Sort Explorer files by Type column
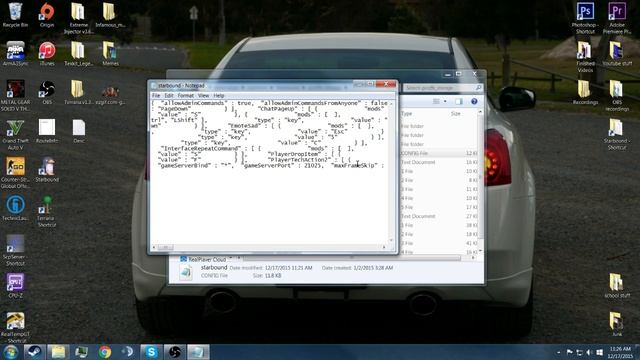640x360 pixels. [x=407, y=113]
